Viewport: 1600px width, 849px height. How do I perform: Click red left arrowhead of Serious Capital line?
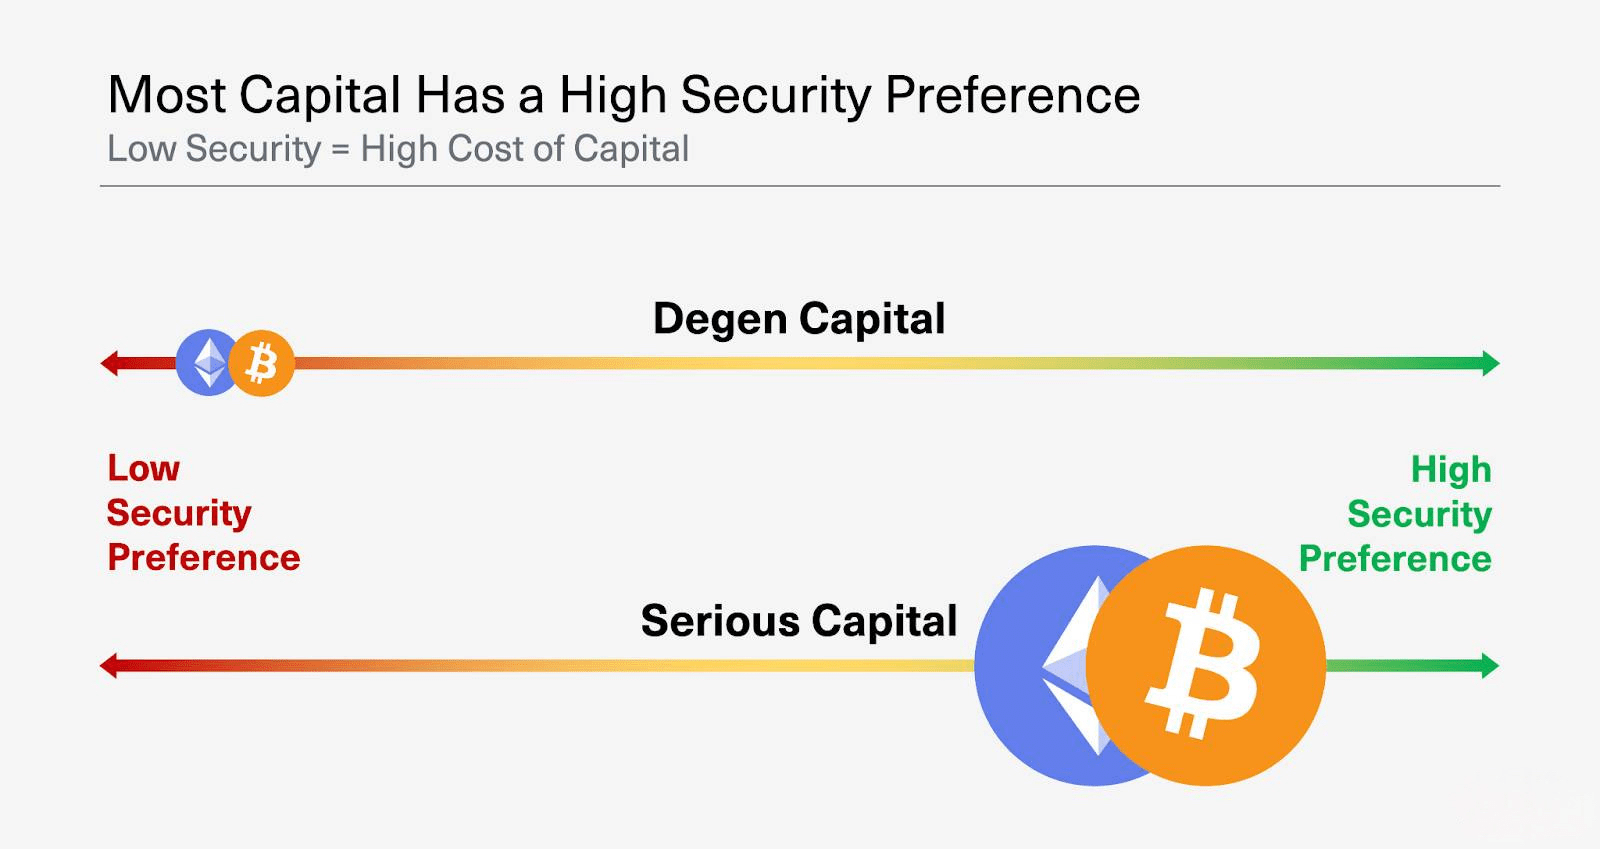[x=109, y=665]
